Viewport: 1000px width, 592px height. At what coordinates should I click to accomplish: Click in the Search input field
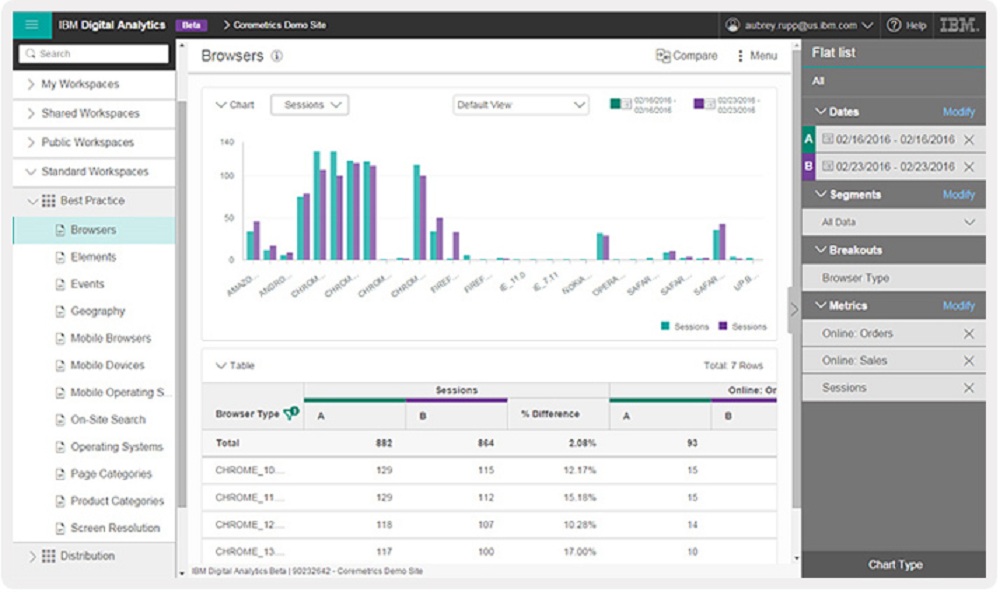tap(94, 54)
